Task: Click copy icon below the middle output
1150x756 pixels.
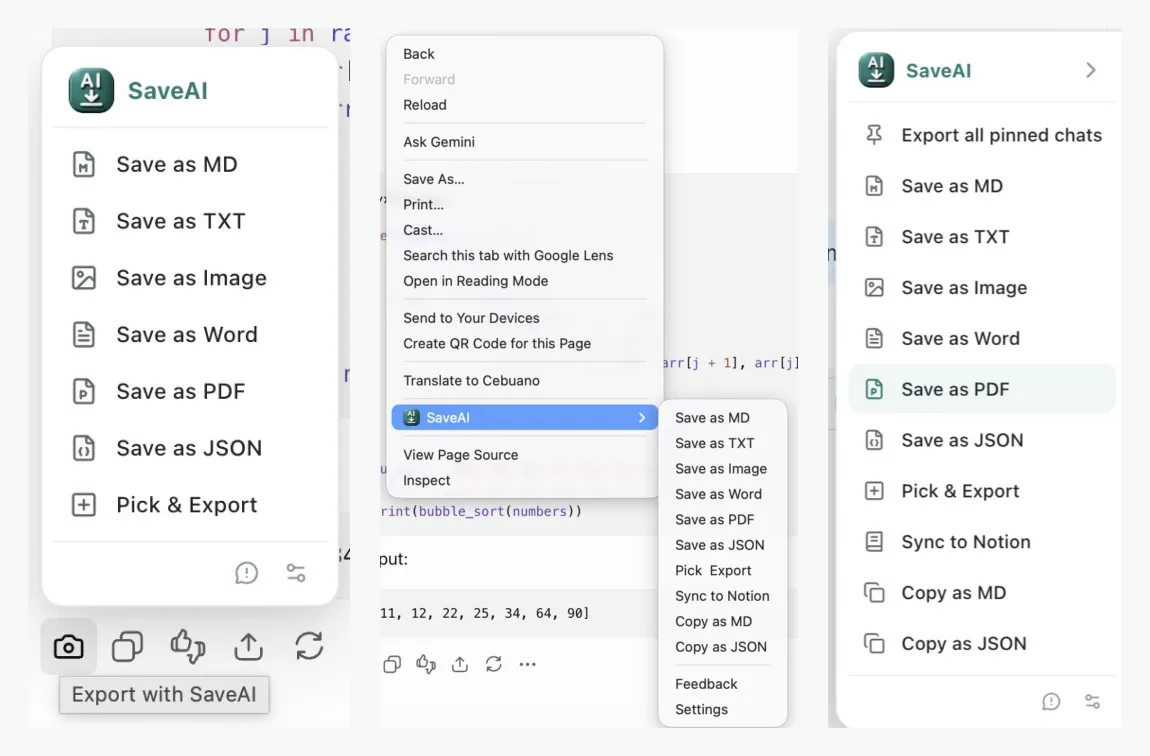Action: pyautogui.click(x=392, y=664)
